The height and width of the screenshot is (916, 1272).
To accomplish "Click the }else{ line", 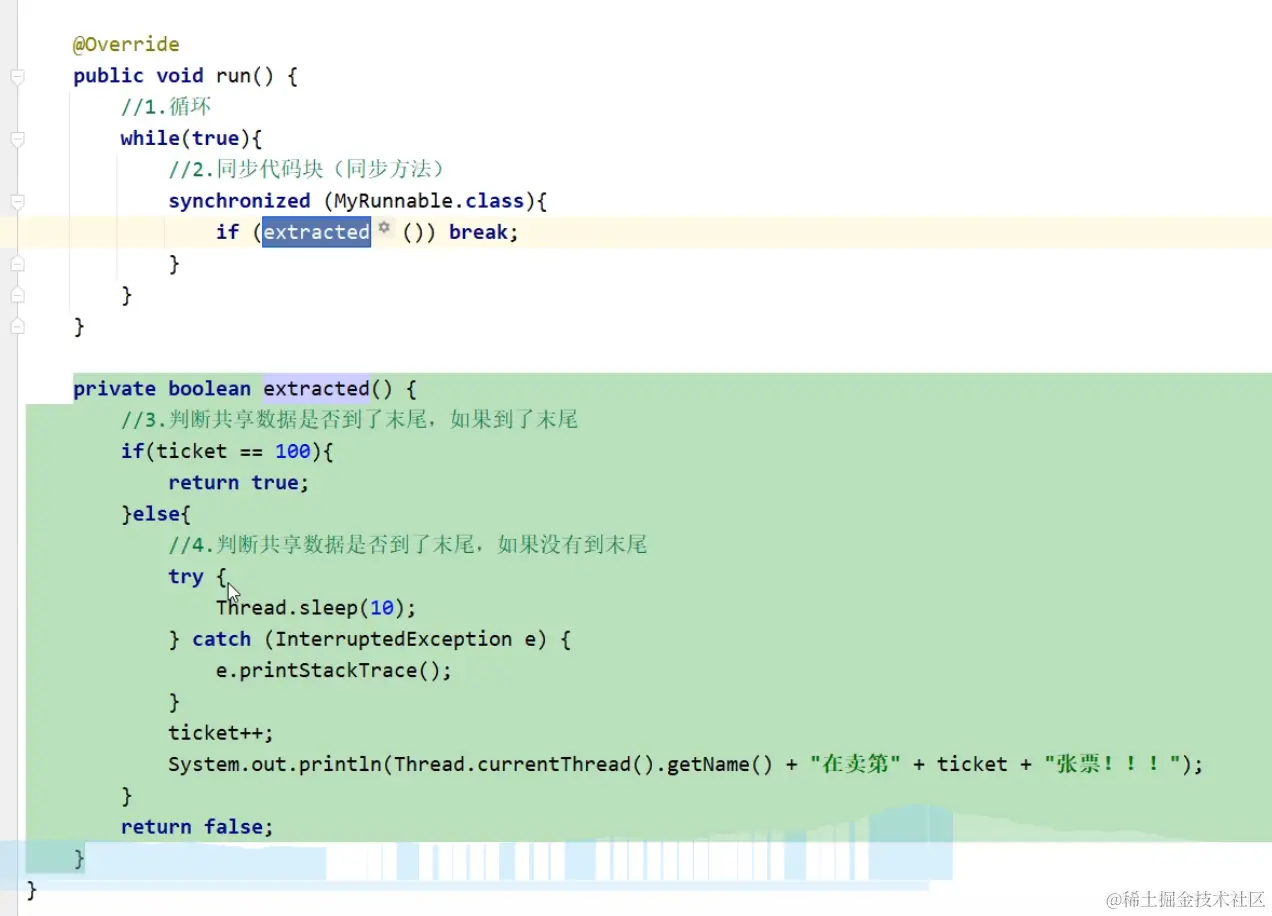I will pyautogui.click(x=155, y=514).
